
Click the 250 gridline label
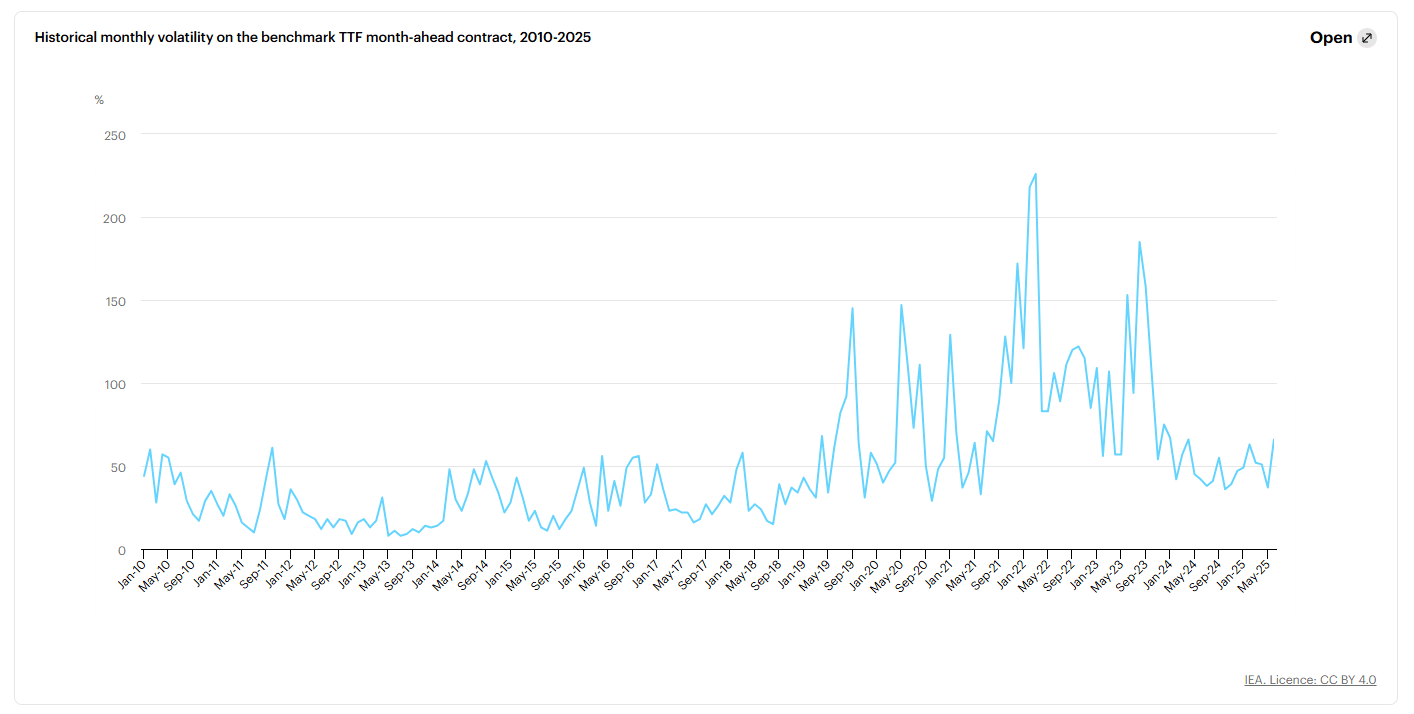pyautogui.click(x=115, y=134)
